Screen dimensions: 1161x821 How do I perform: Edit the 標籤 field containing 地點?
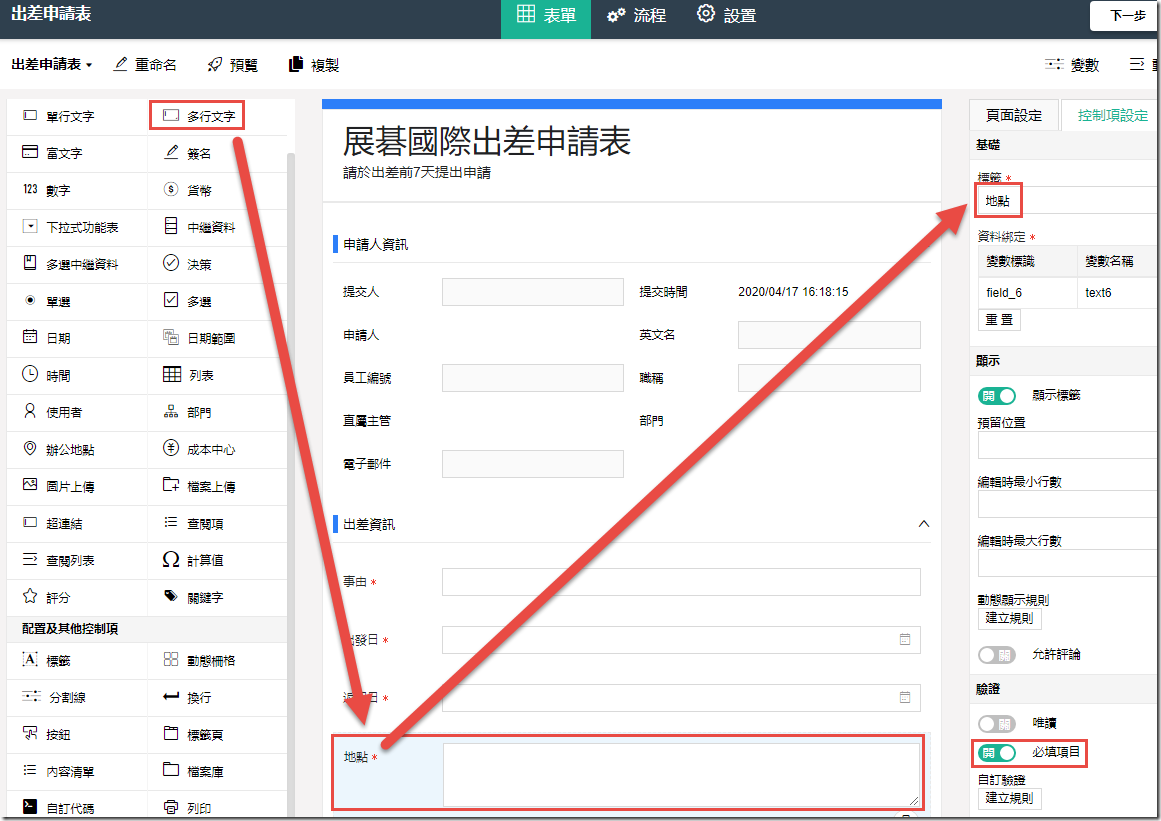(x=1069, y=201)
